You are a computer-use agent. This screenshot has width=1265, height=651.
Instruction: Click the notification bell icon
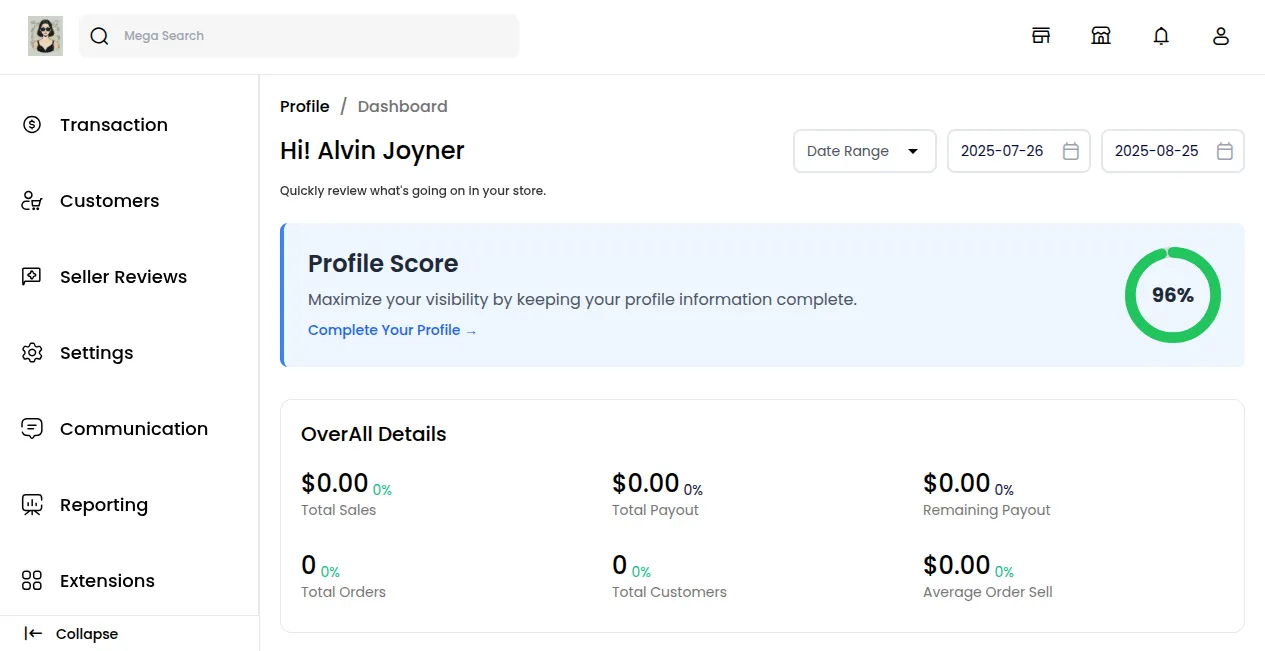1161,36
